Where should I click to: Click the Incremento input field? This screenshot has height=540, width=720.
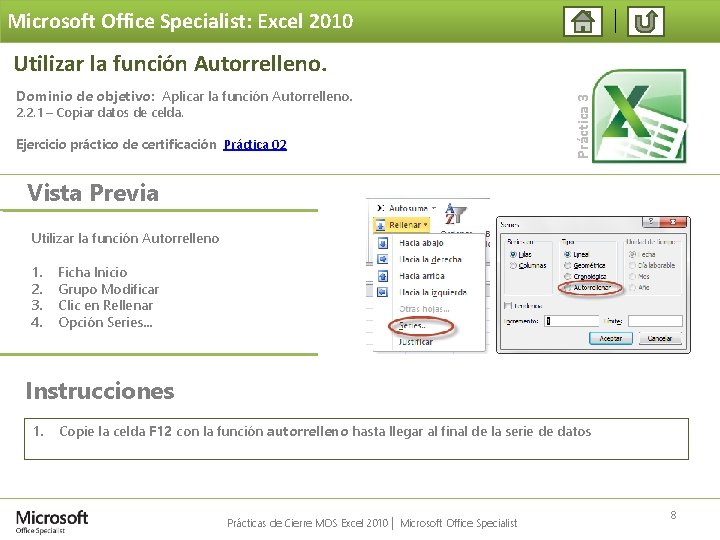click(572, 321)
